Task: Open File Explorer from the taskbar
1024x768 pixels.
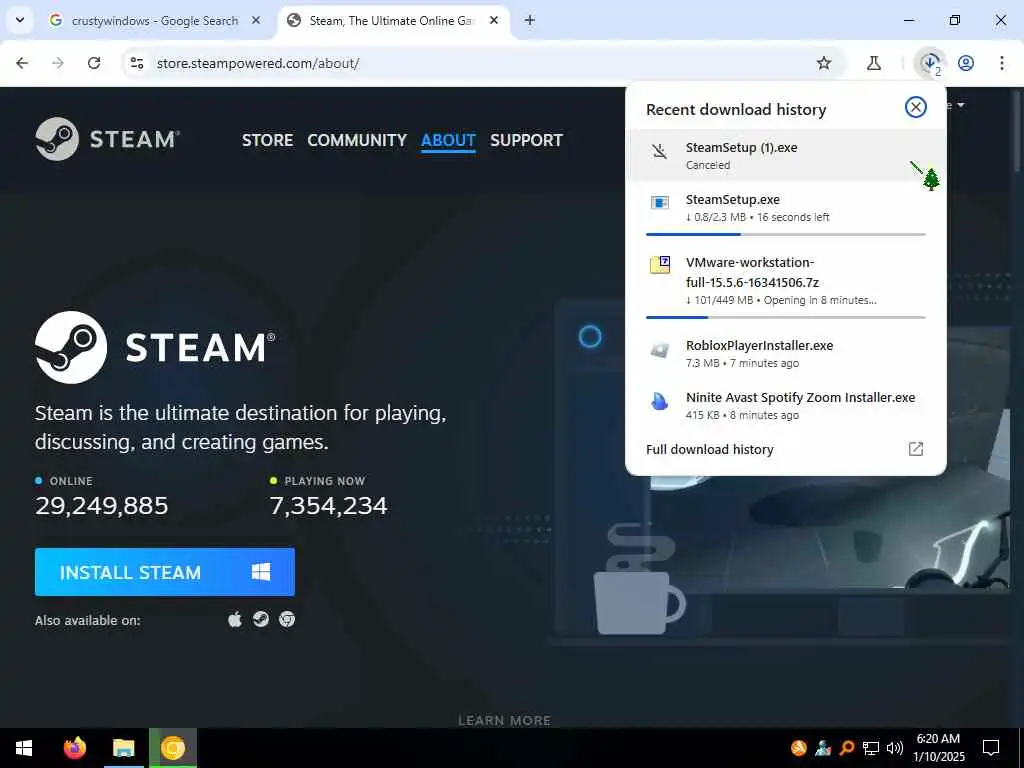Action: click(x=123, y=748)
